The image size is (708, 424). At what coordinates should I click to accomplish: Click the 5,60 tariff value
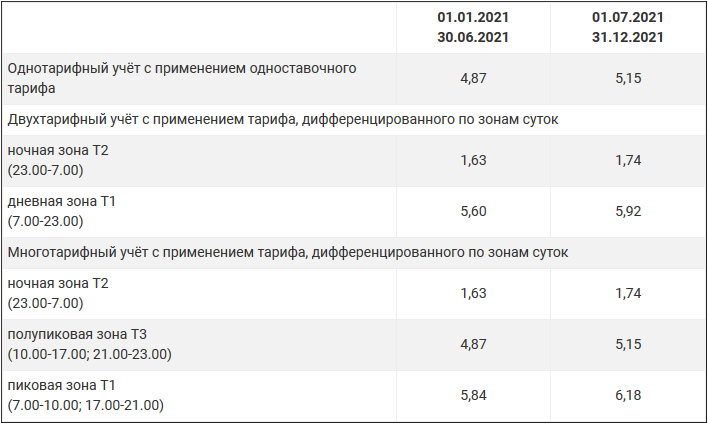pos(473,211)
